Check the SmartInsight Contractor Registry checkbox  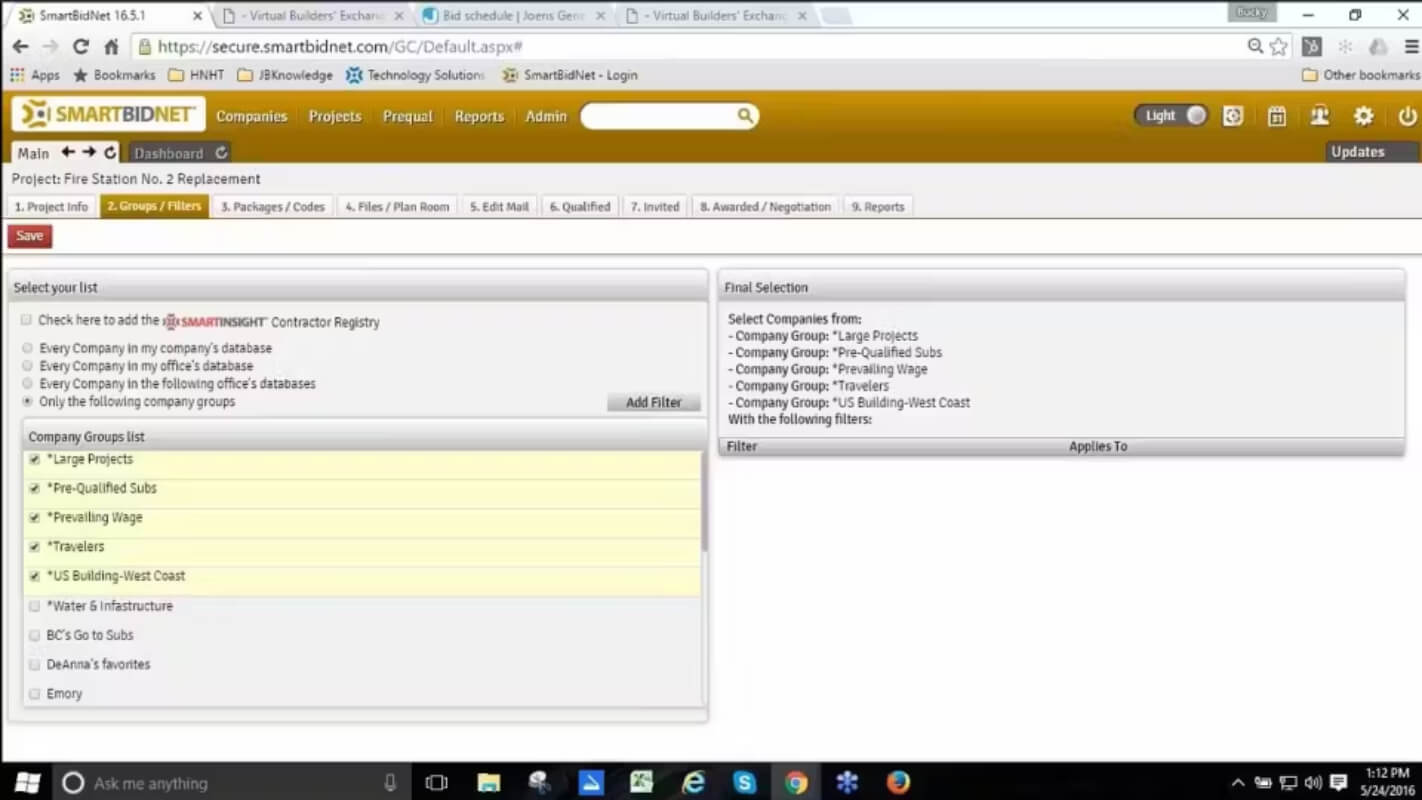tap(26, 320)
